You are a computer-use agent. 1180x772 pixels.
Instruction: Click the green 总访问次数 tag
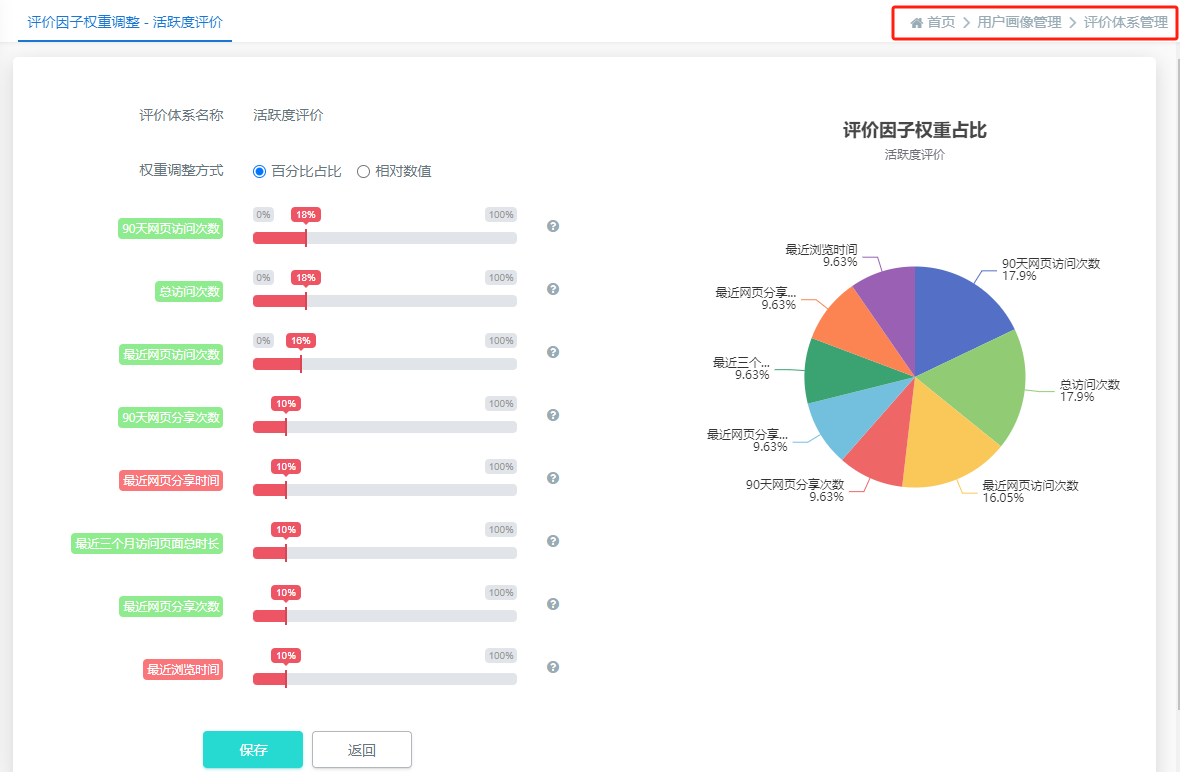click(x=190, y=291)
